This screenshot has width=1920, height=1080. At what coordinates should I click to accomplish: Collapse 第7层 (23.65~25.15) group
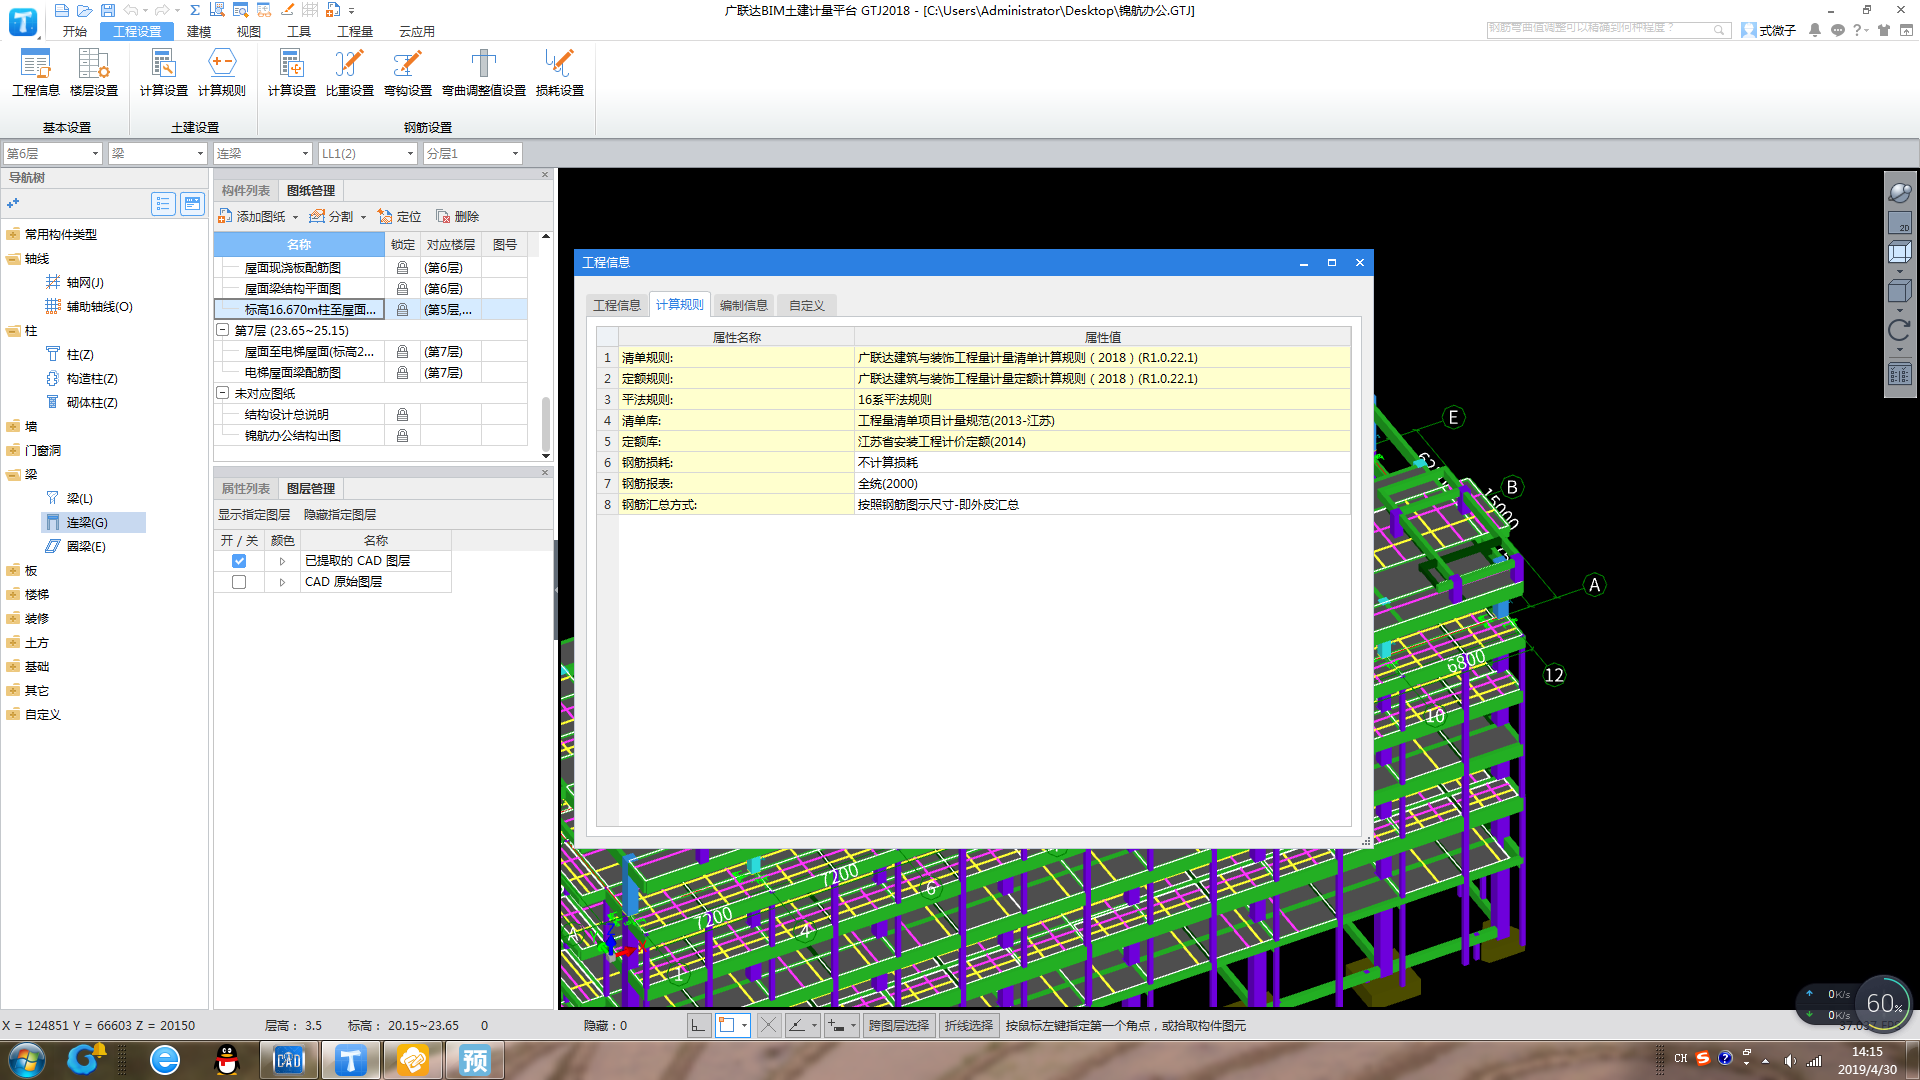pyautogui.click(x=223, y=330)
